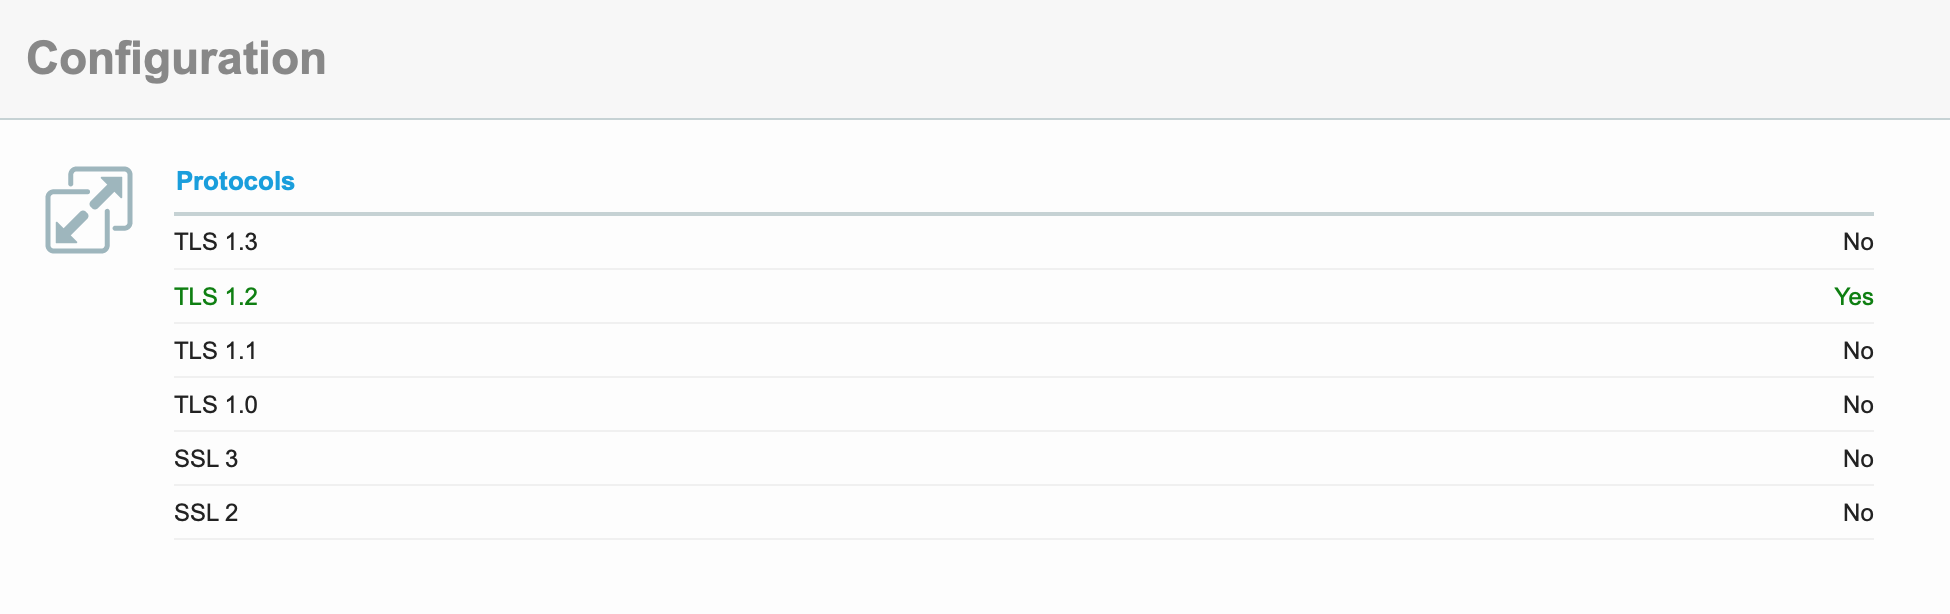Select the No value for SSL 2
Screen dimensions: 1950x614
(1858, 513)
